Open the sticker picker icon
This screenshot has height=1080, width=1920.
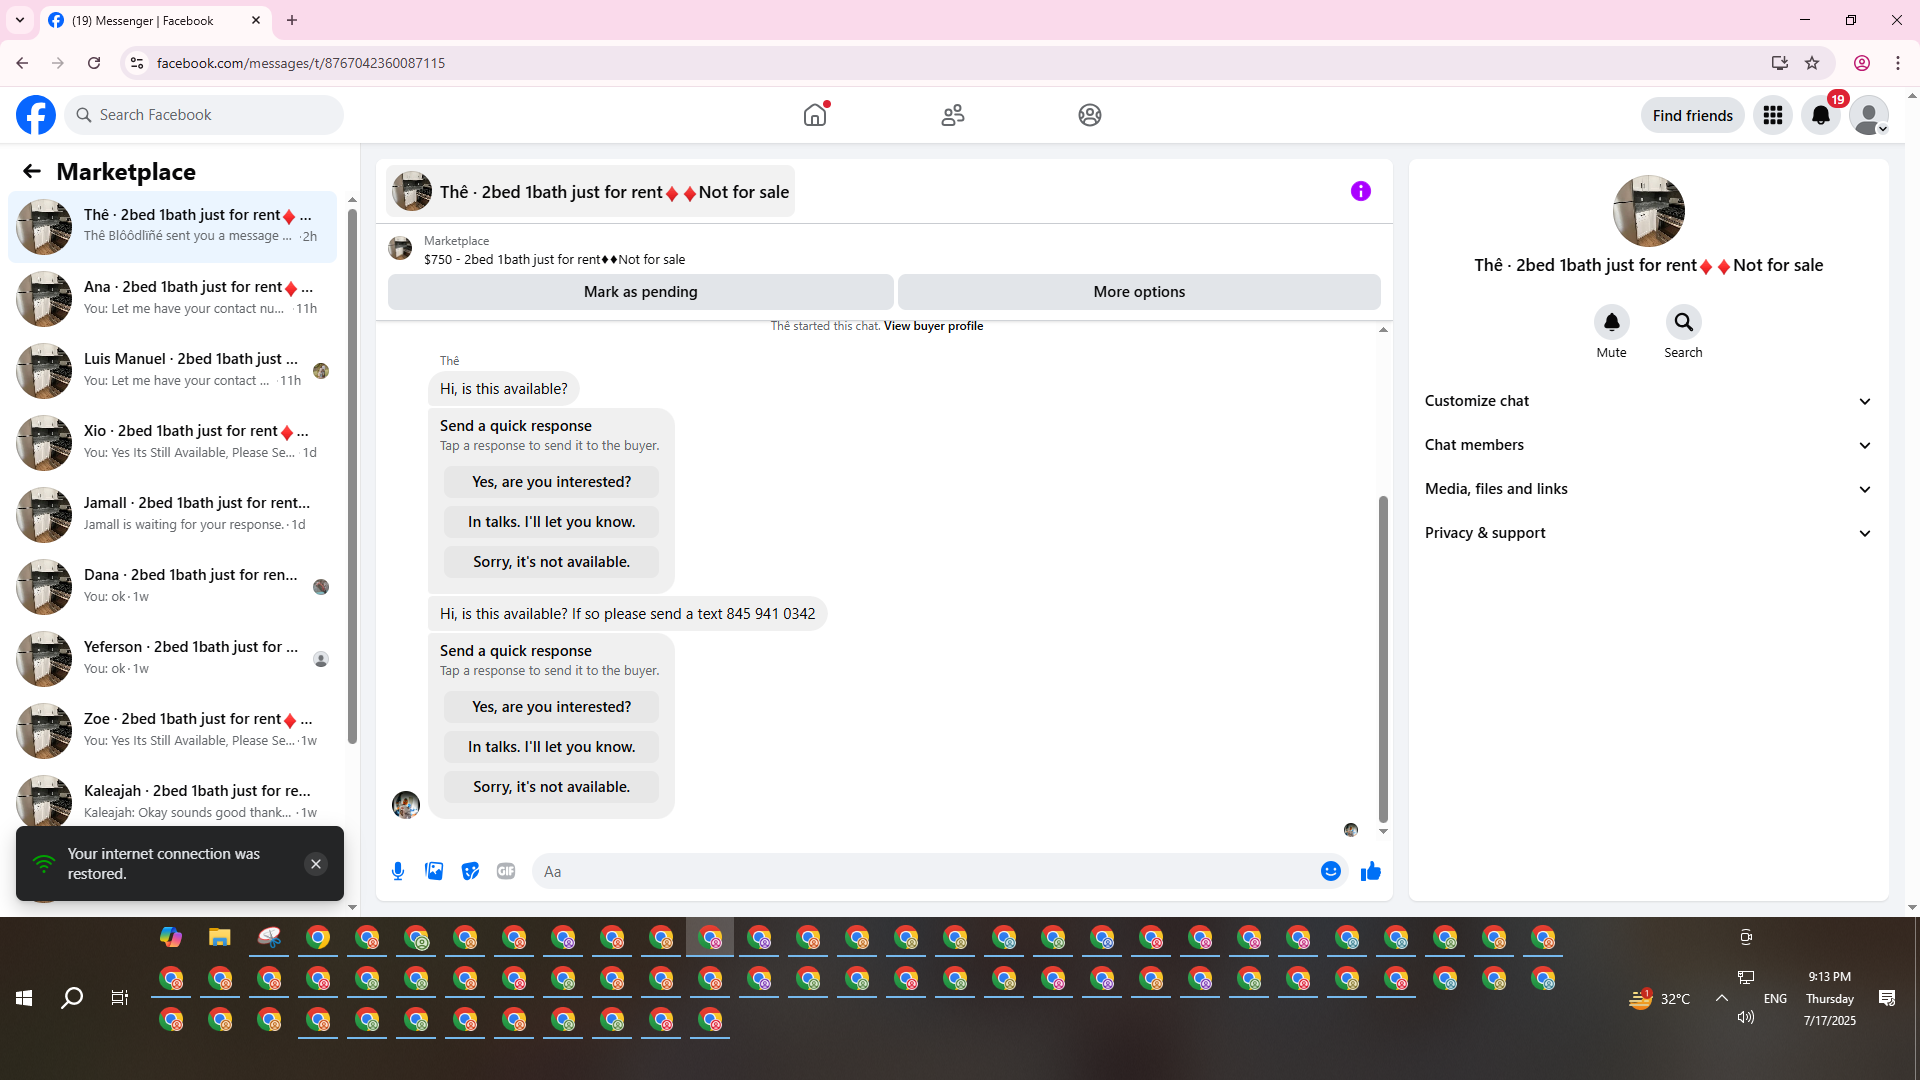pyautogui.click(x=470, y=871)
